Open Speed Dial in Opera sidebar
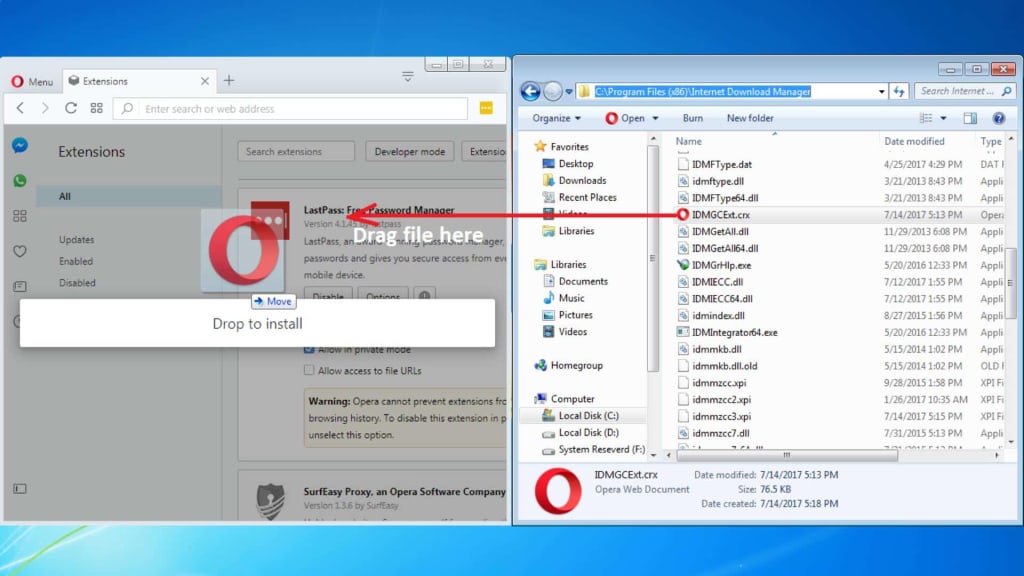The width and height of the screenshot is (1024, 576). coord(20,216)
